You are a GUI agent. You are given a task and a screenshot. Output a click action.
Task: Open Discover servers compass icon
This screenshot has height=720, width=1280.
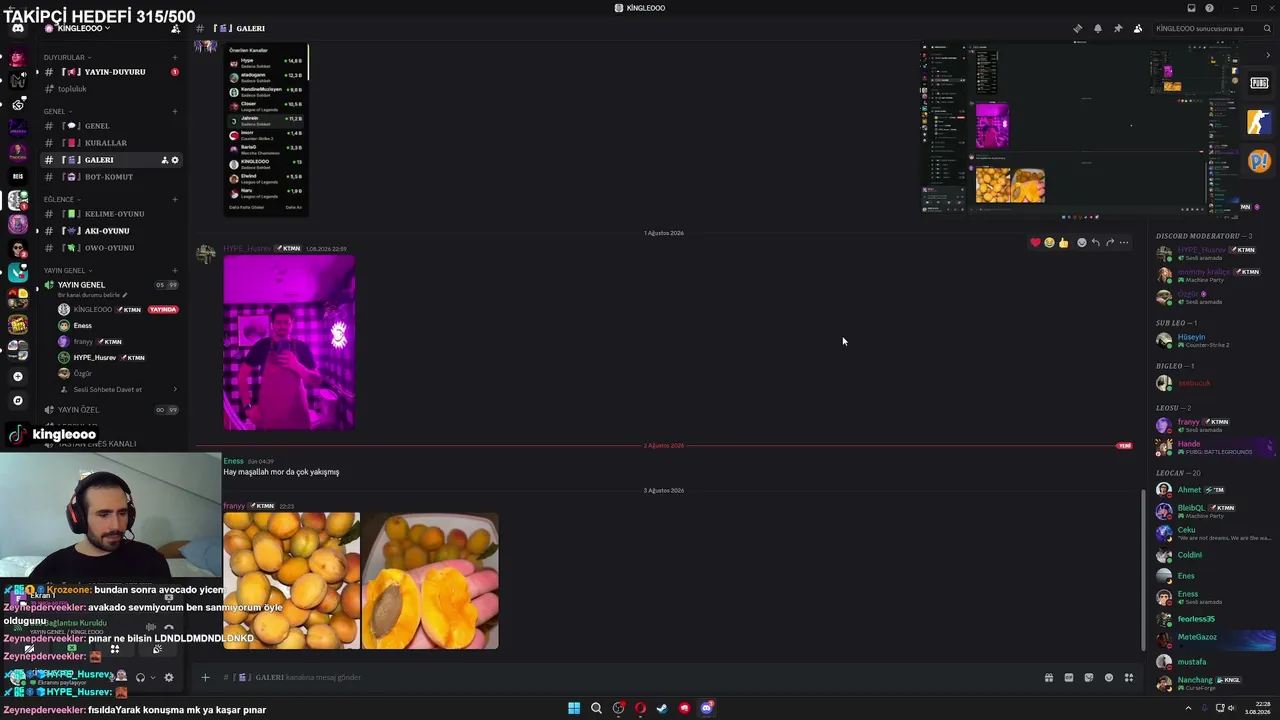[17, 400]
